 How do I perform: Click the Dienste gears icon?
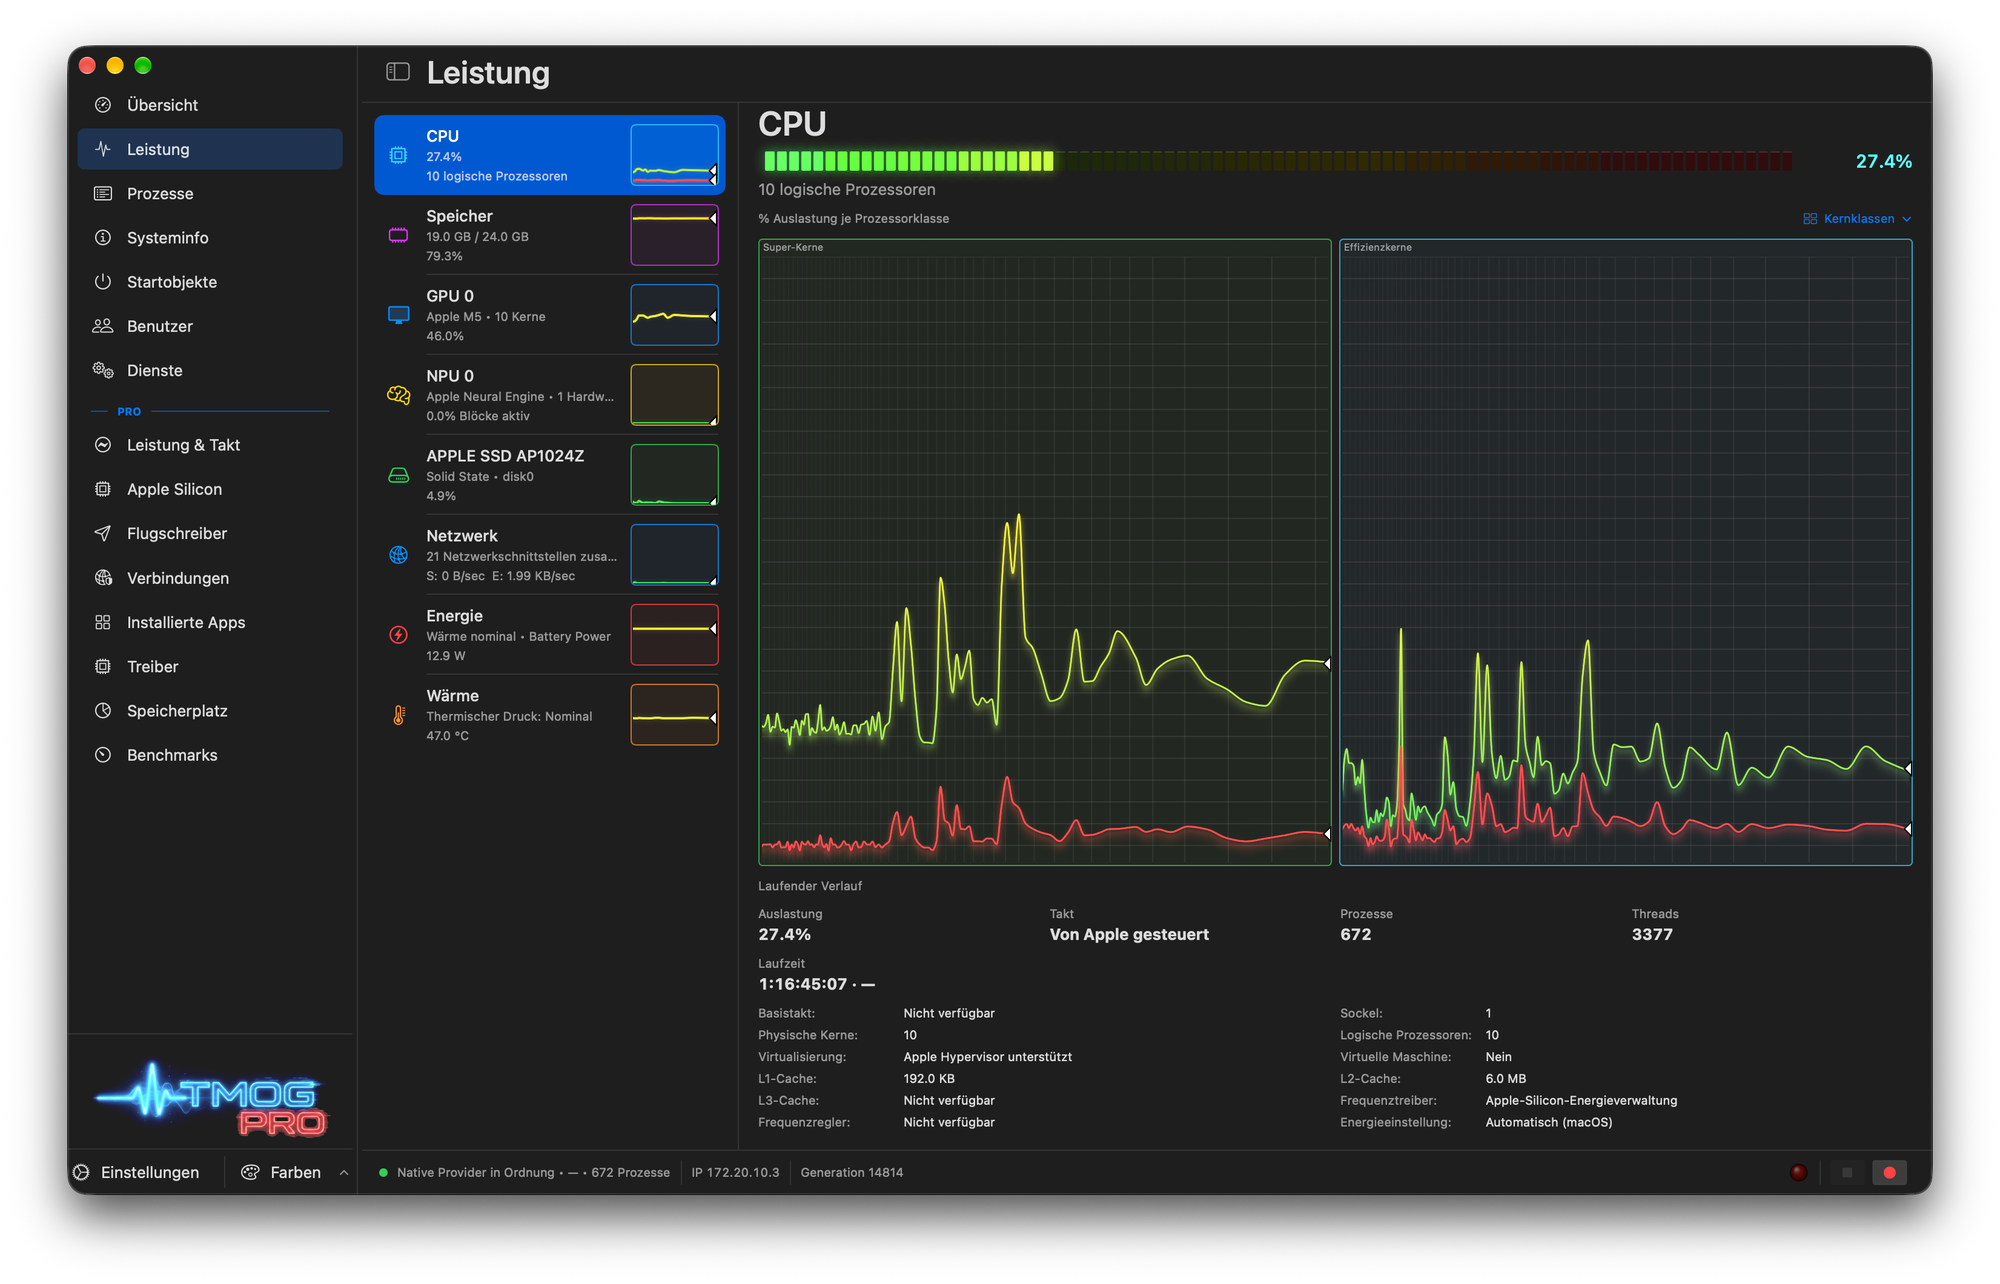103,370
